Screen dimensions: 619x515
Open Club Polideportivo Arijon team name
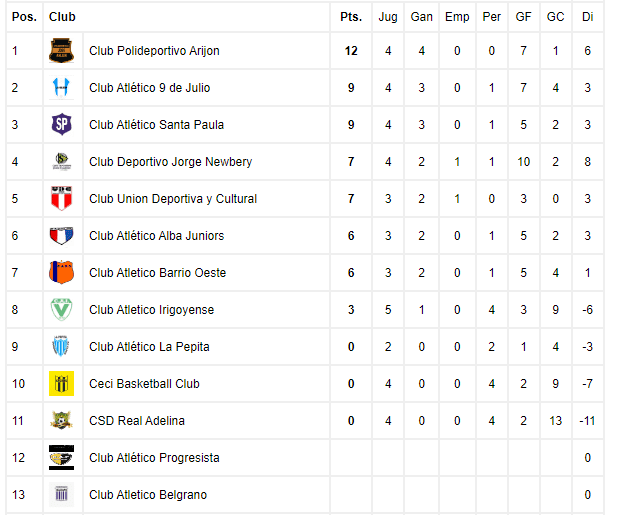(154, 51)
